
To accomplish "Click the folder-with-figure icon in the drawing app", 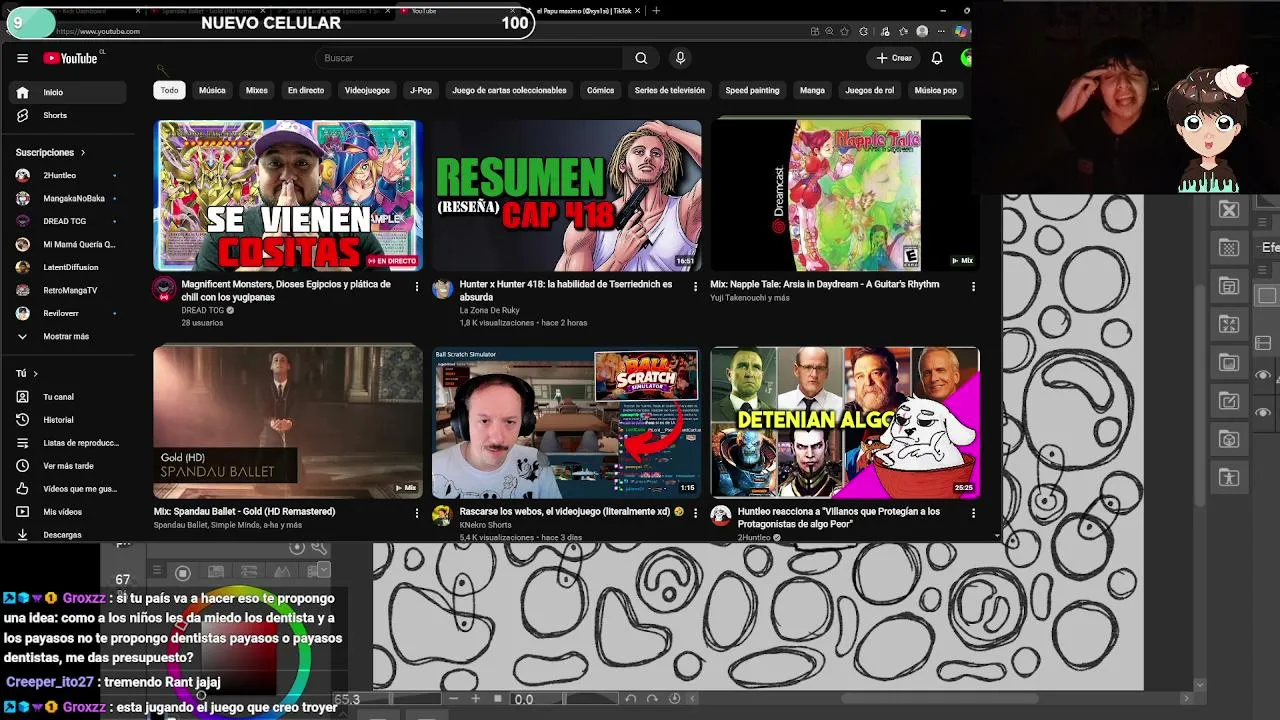I will (1229, 478).
